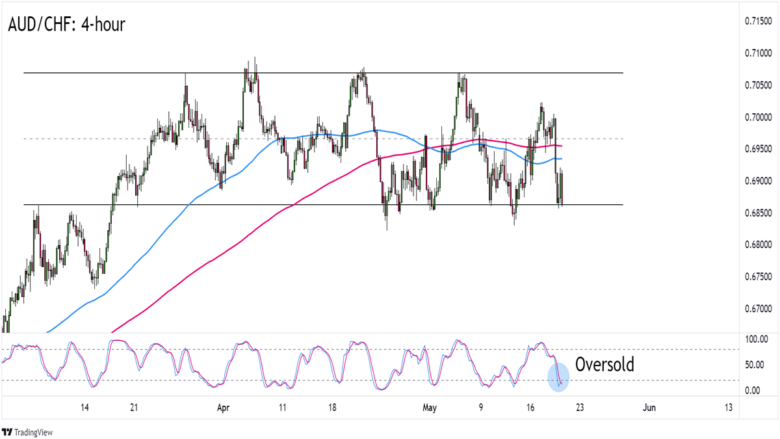Click the 50.00 stochastic scale label
The image size is (780, 439).
click(x=754, y=365)
